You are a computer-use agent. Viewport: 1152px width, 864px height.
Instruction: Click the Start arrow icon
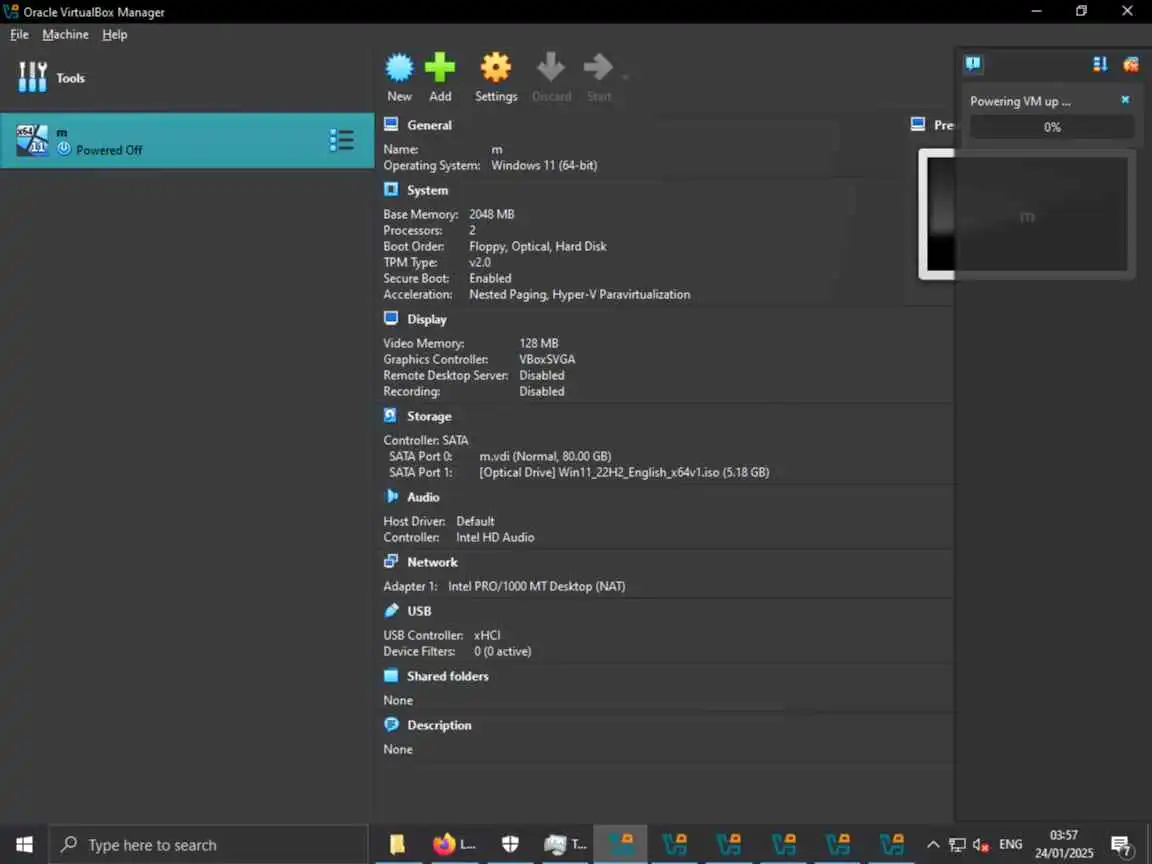[x=598, y=68]
